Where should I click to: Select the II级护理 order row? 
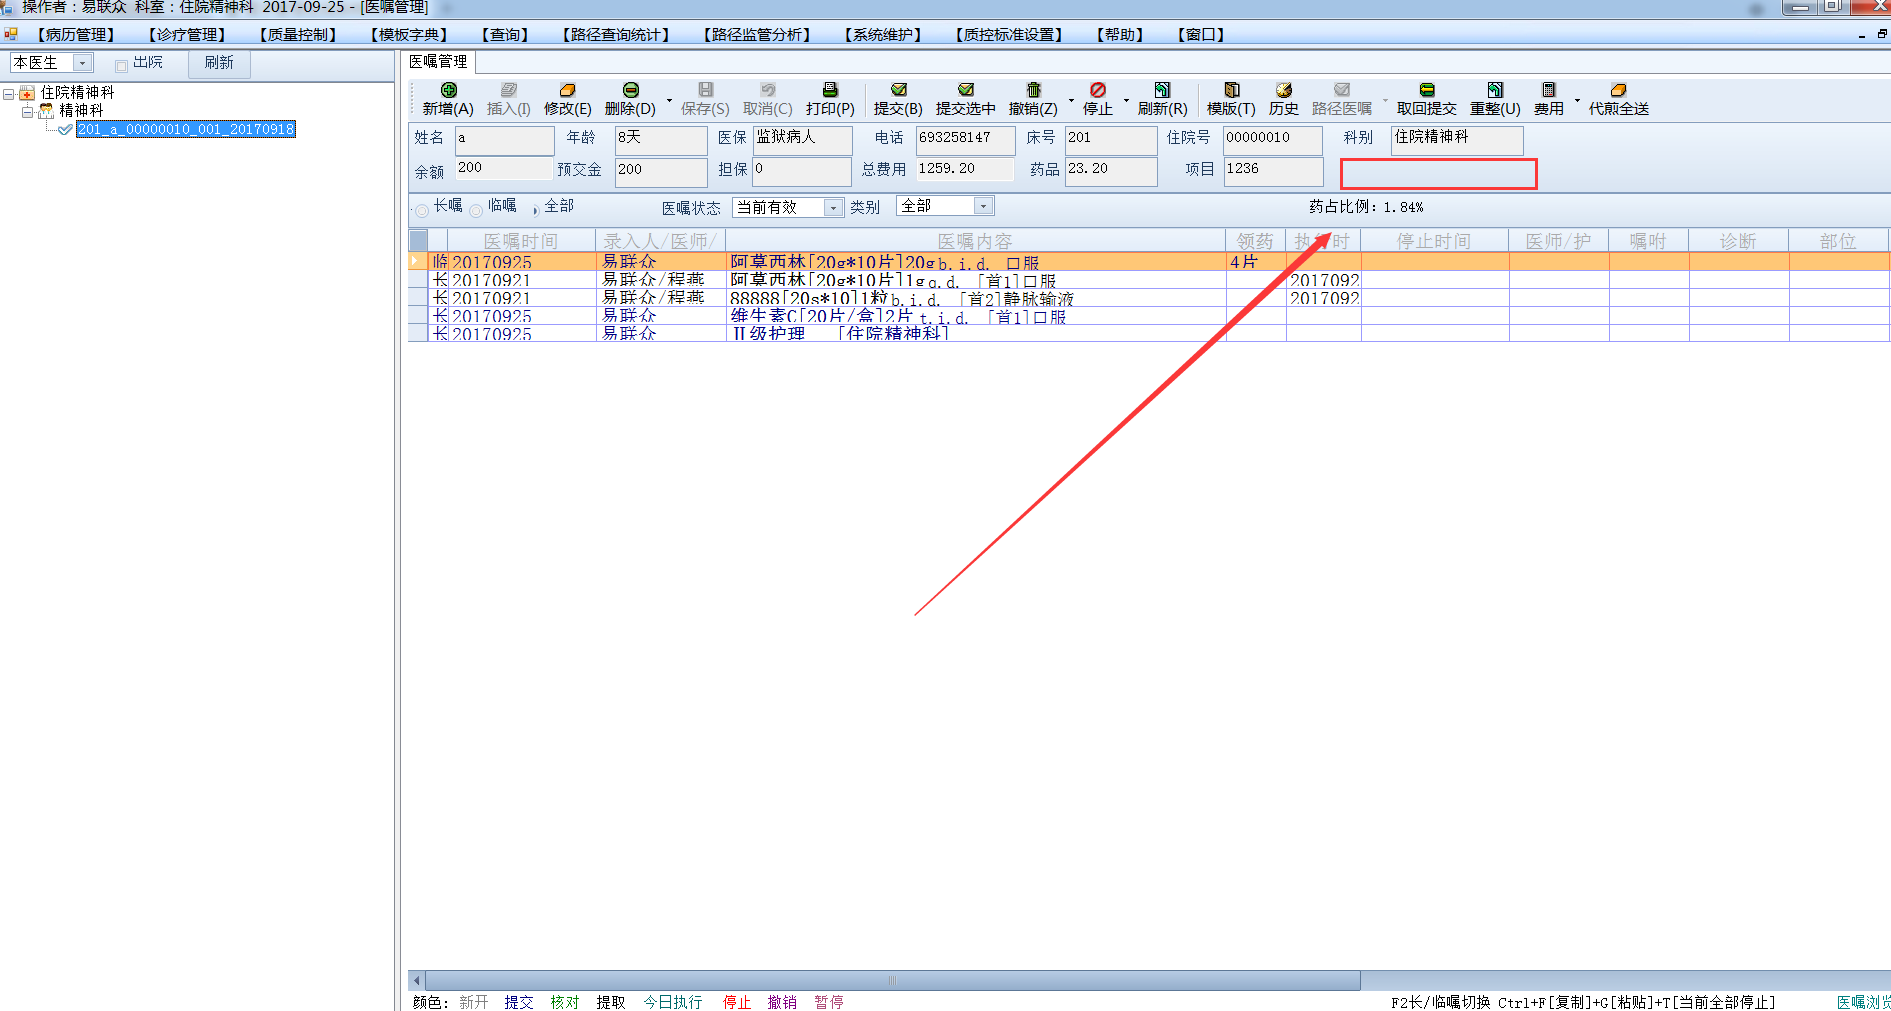point(1149,333)
